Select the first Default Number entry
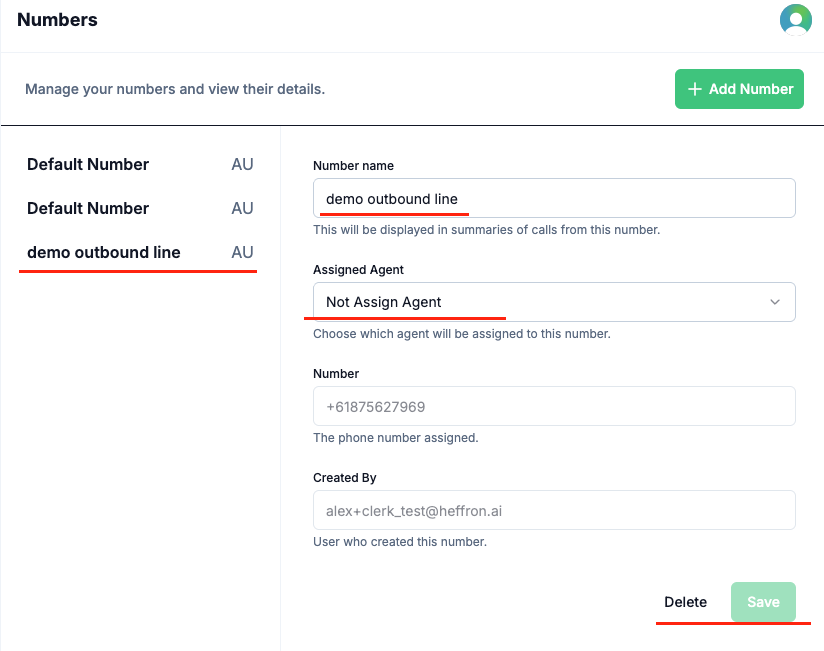 (x=140, y=164)
